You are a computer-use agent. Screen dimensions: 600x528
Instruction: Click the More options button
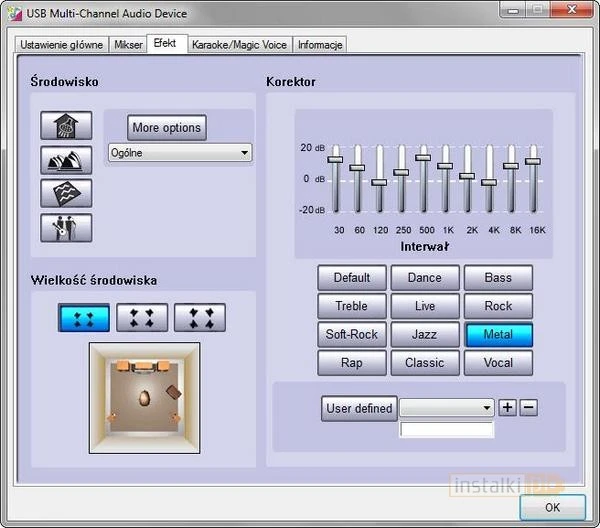167,128
